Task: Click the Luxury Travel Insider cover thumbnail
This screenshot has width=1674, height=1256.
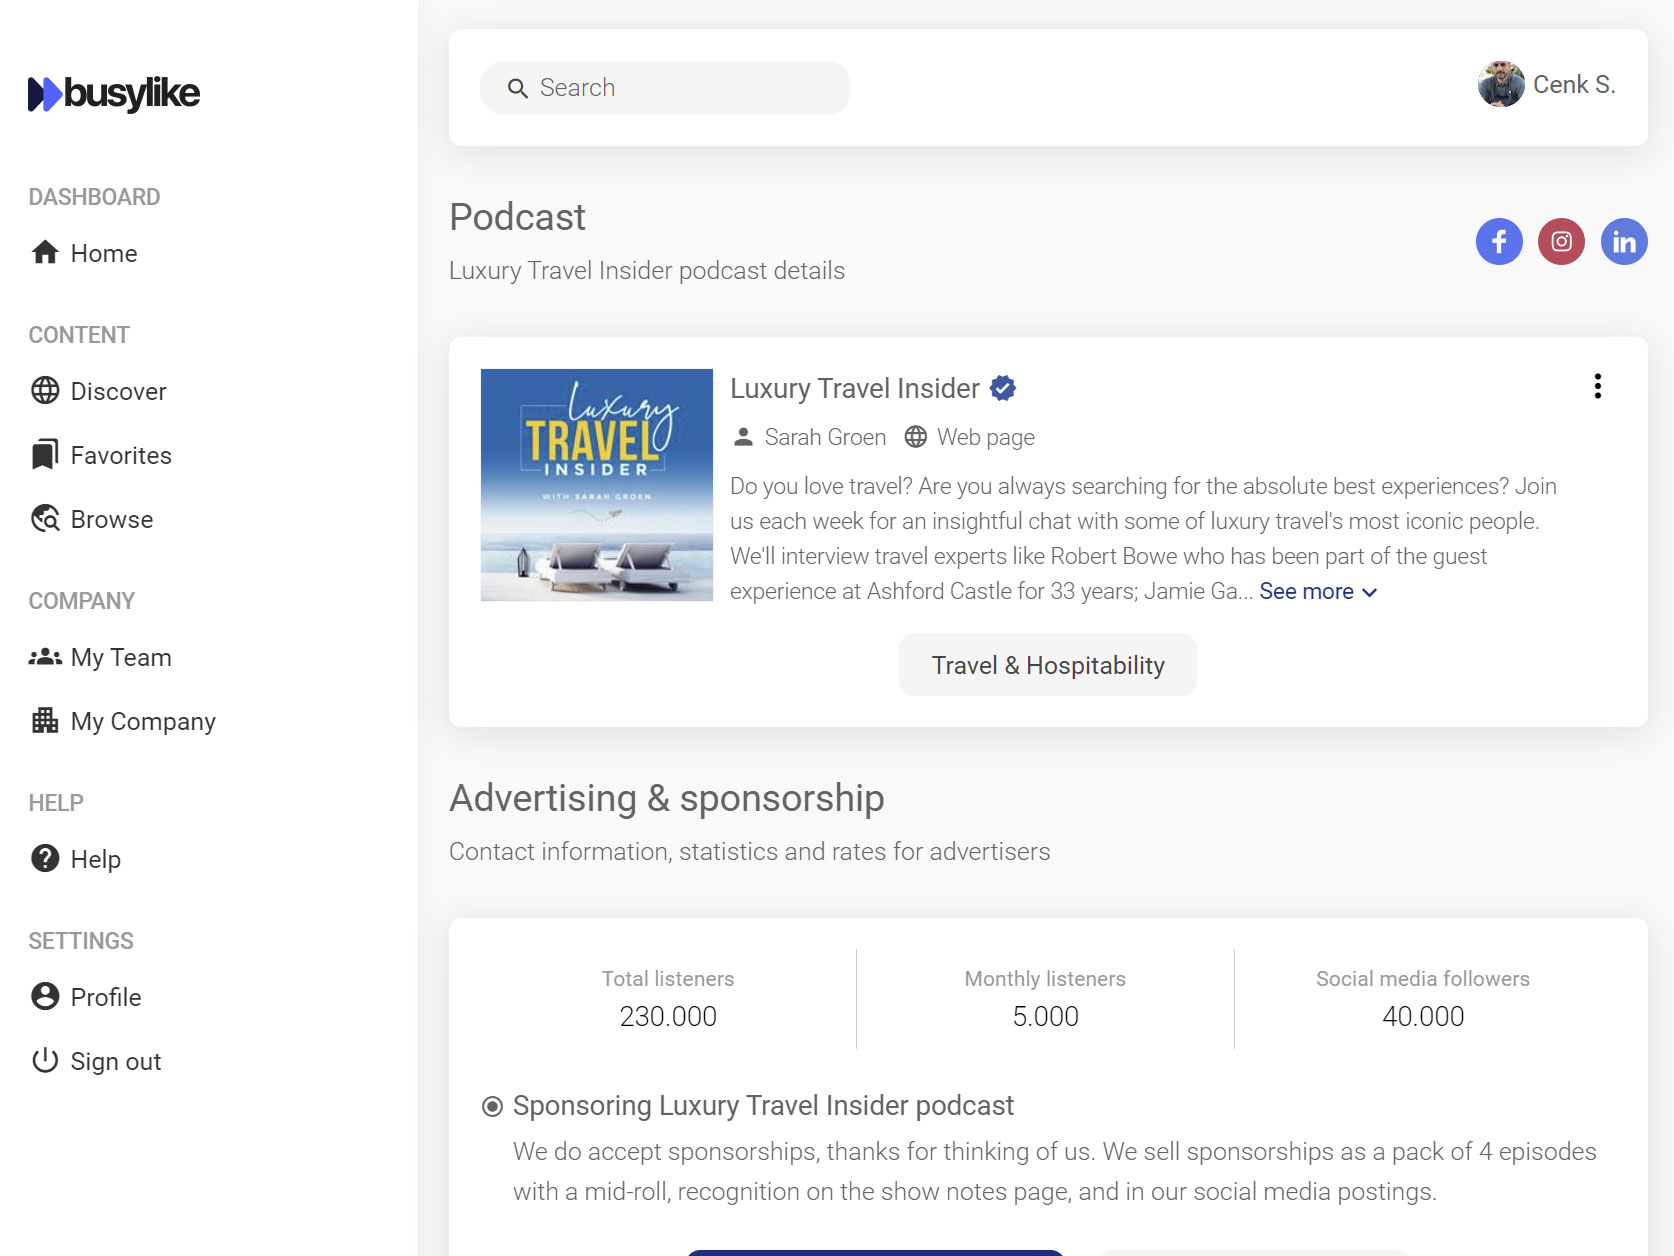Action: click(596, 485)
